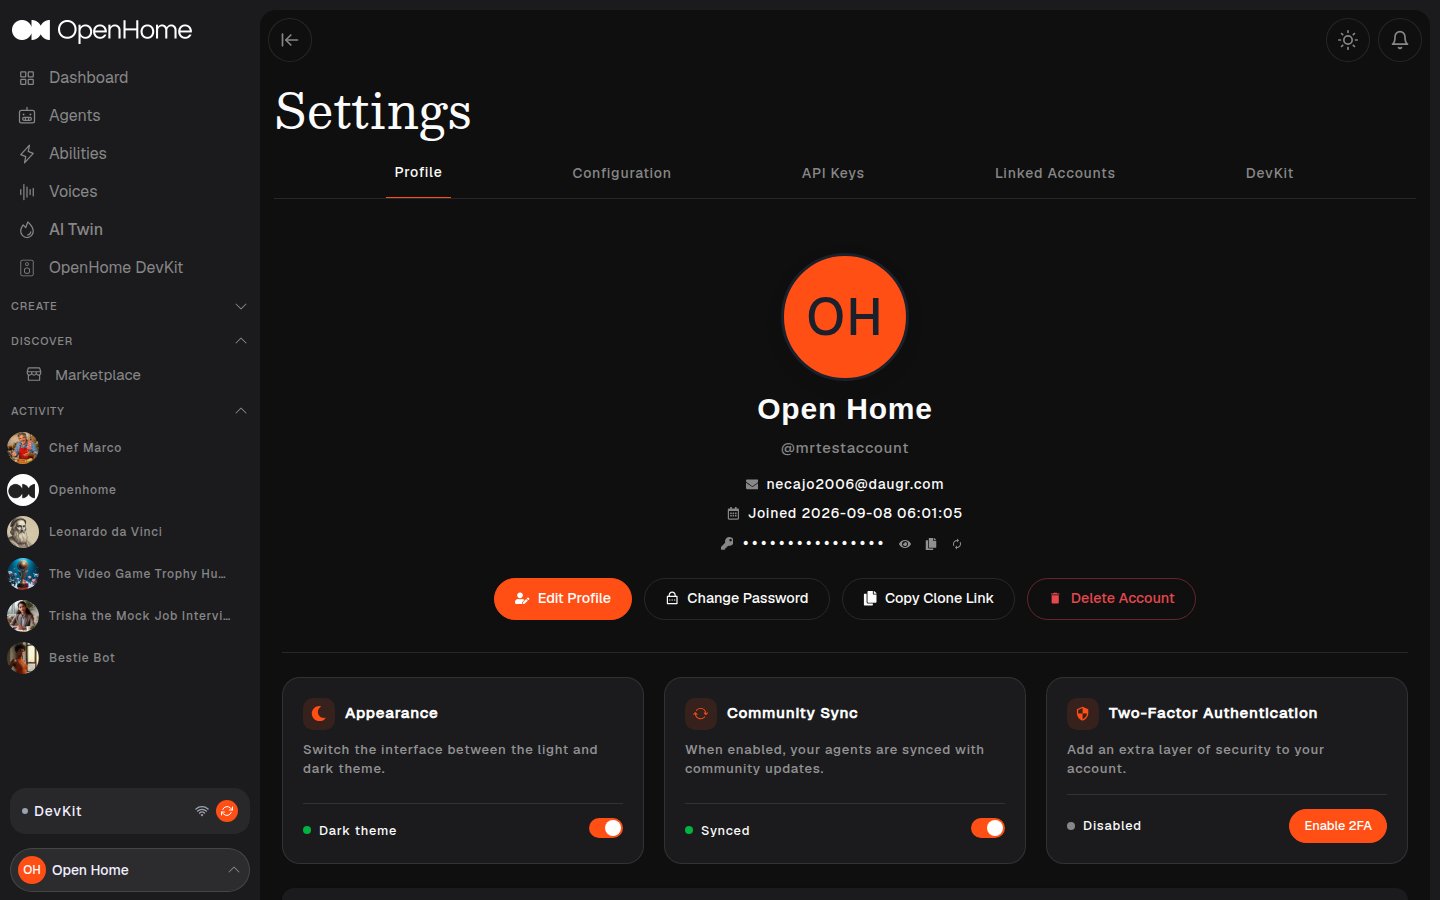
Task: Click the DevKit wifi status icon
Action: tap(202, 811)
